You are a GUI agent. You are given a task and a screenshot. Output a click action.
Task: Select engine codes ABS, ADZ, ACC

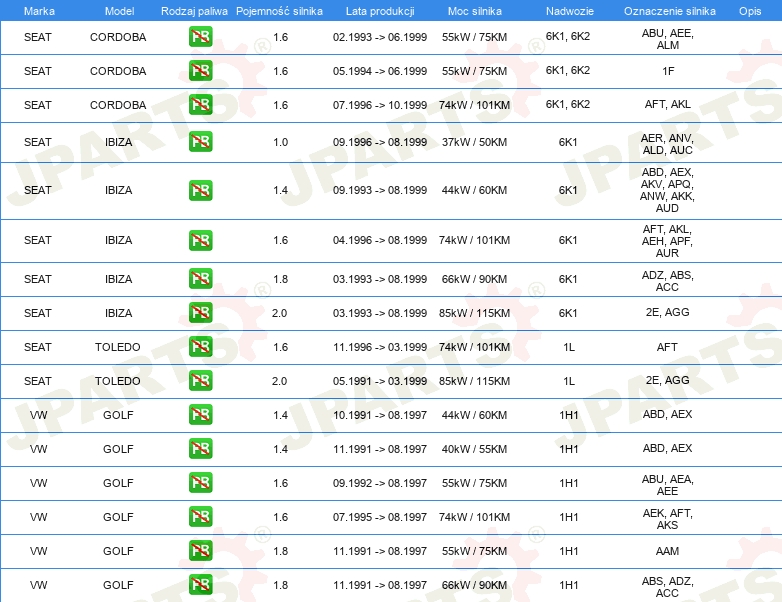pos(667,587)
